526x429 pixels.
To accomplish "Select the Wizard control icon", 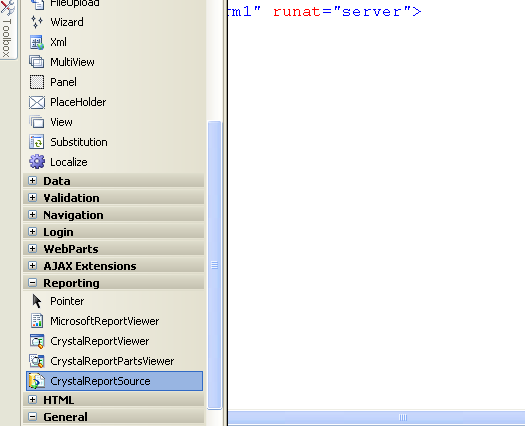I will 37,22.
